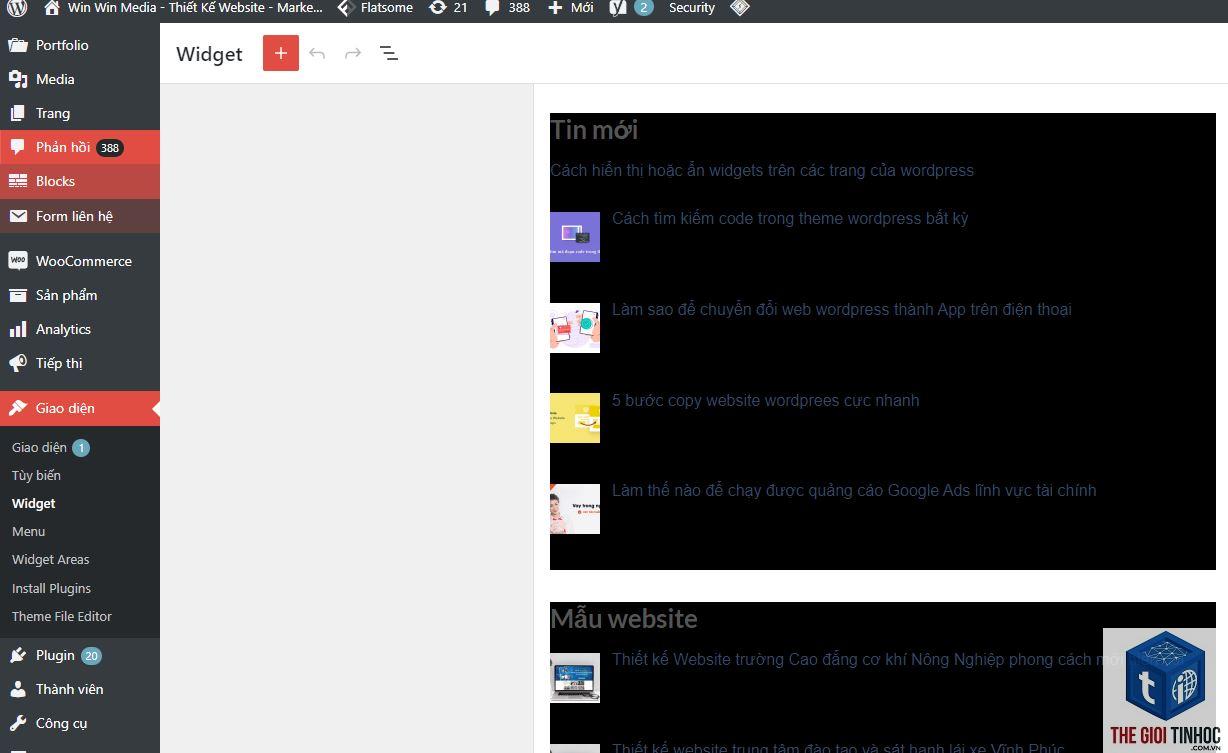
Task: Open the Security admin bar item
Action: click(x=692, y=8)
